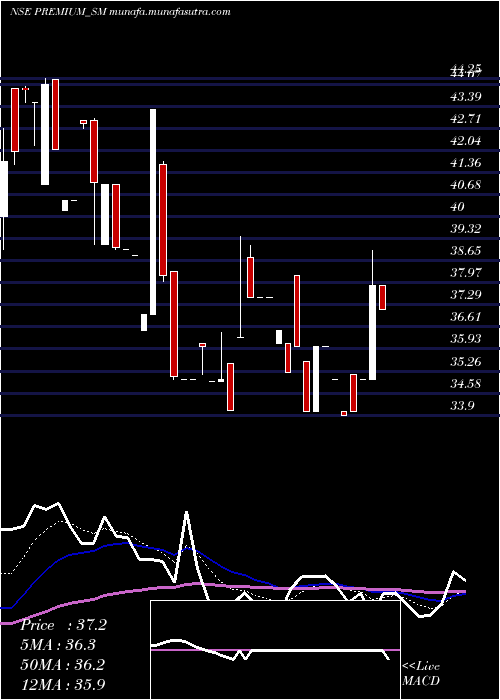
Task: Click the tall white candlestick reaching 43
Action: 153,212
